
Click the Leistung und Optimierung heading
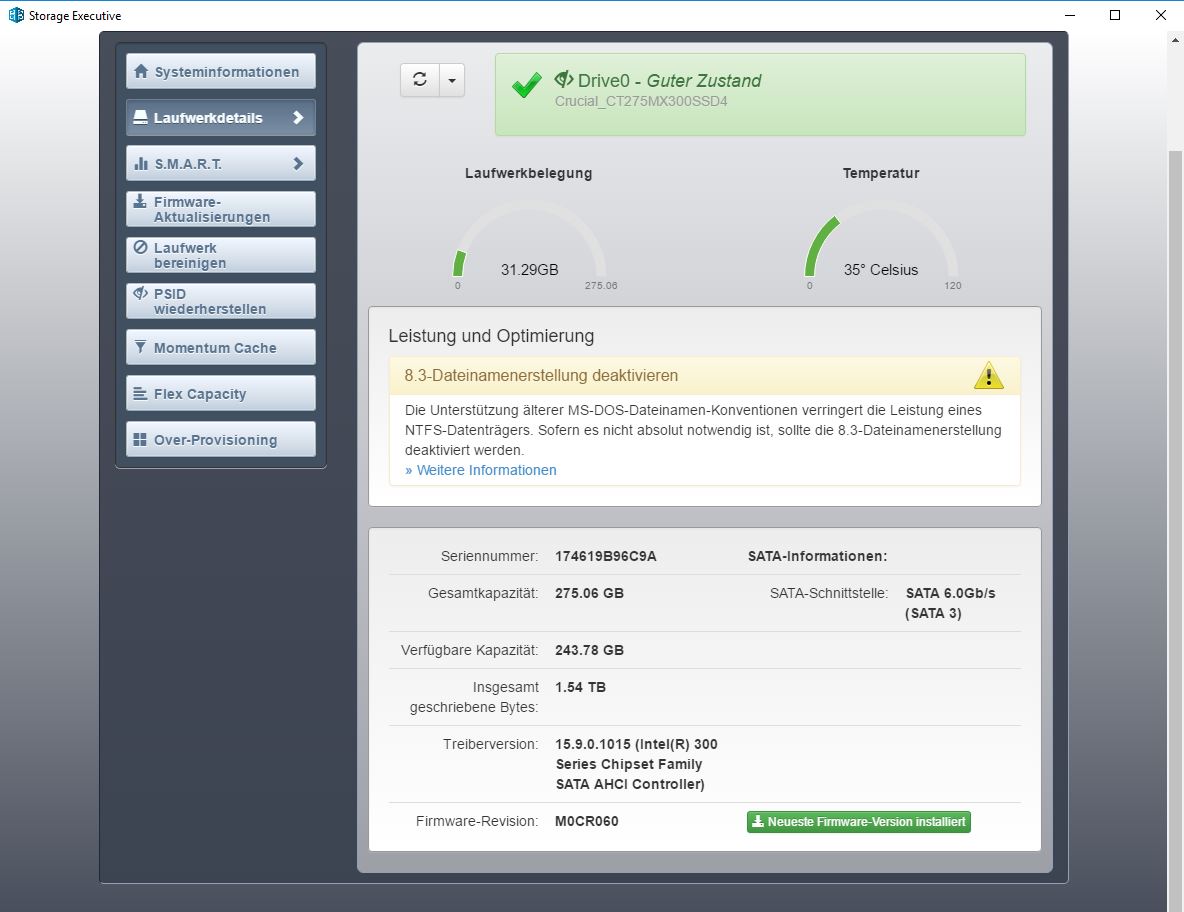point(491,336)
